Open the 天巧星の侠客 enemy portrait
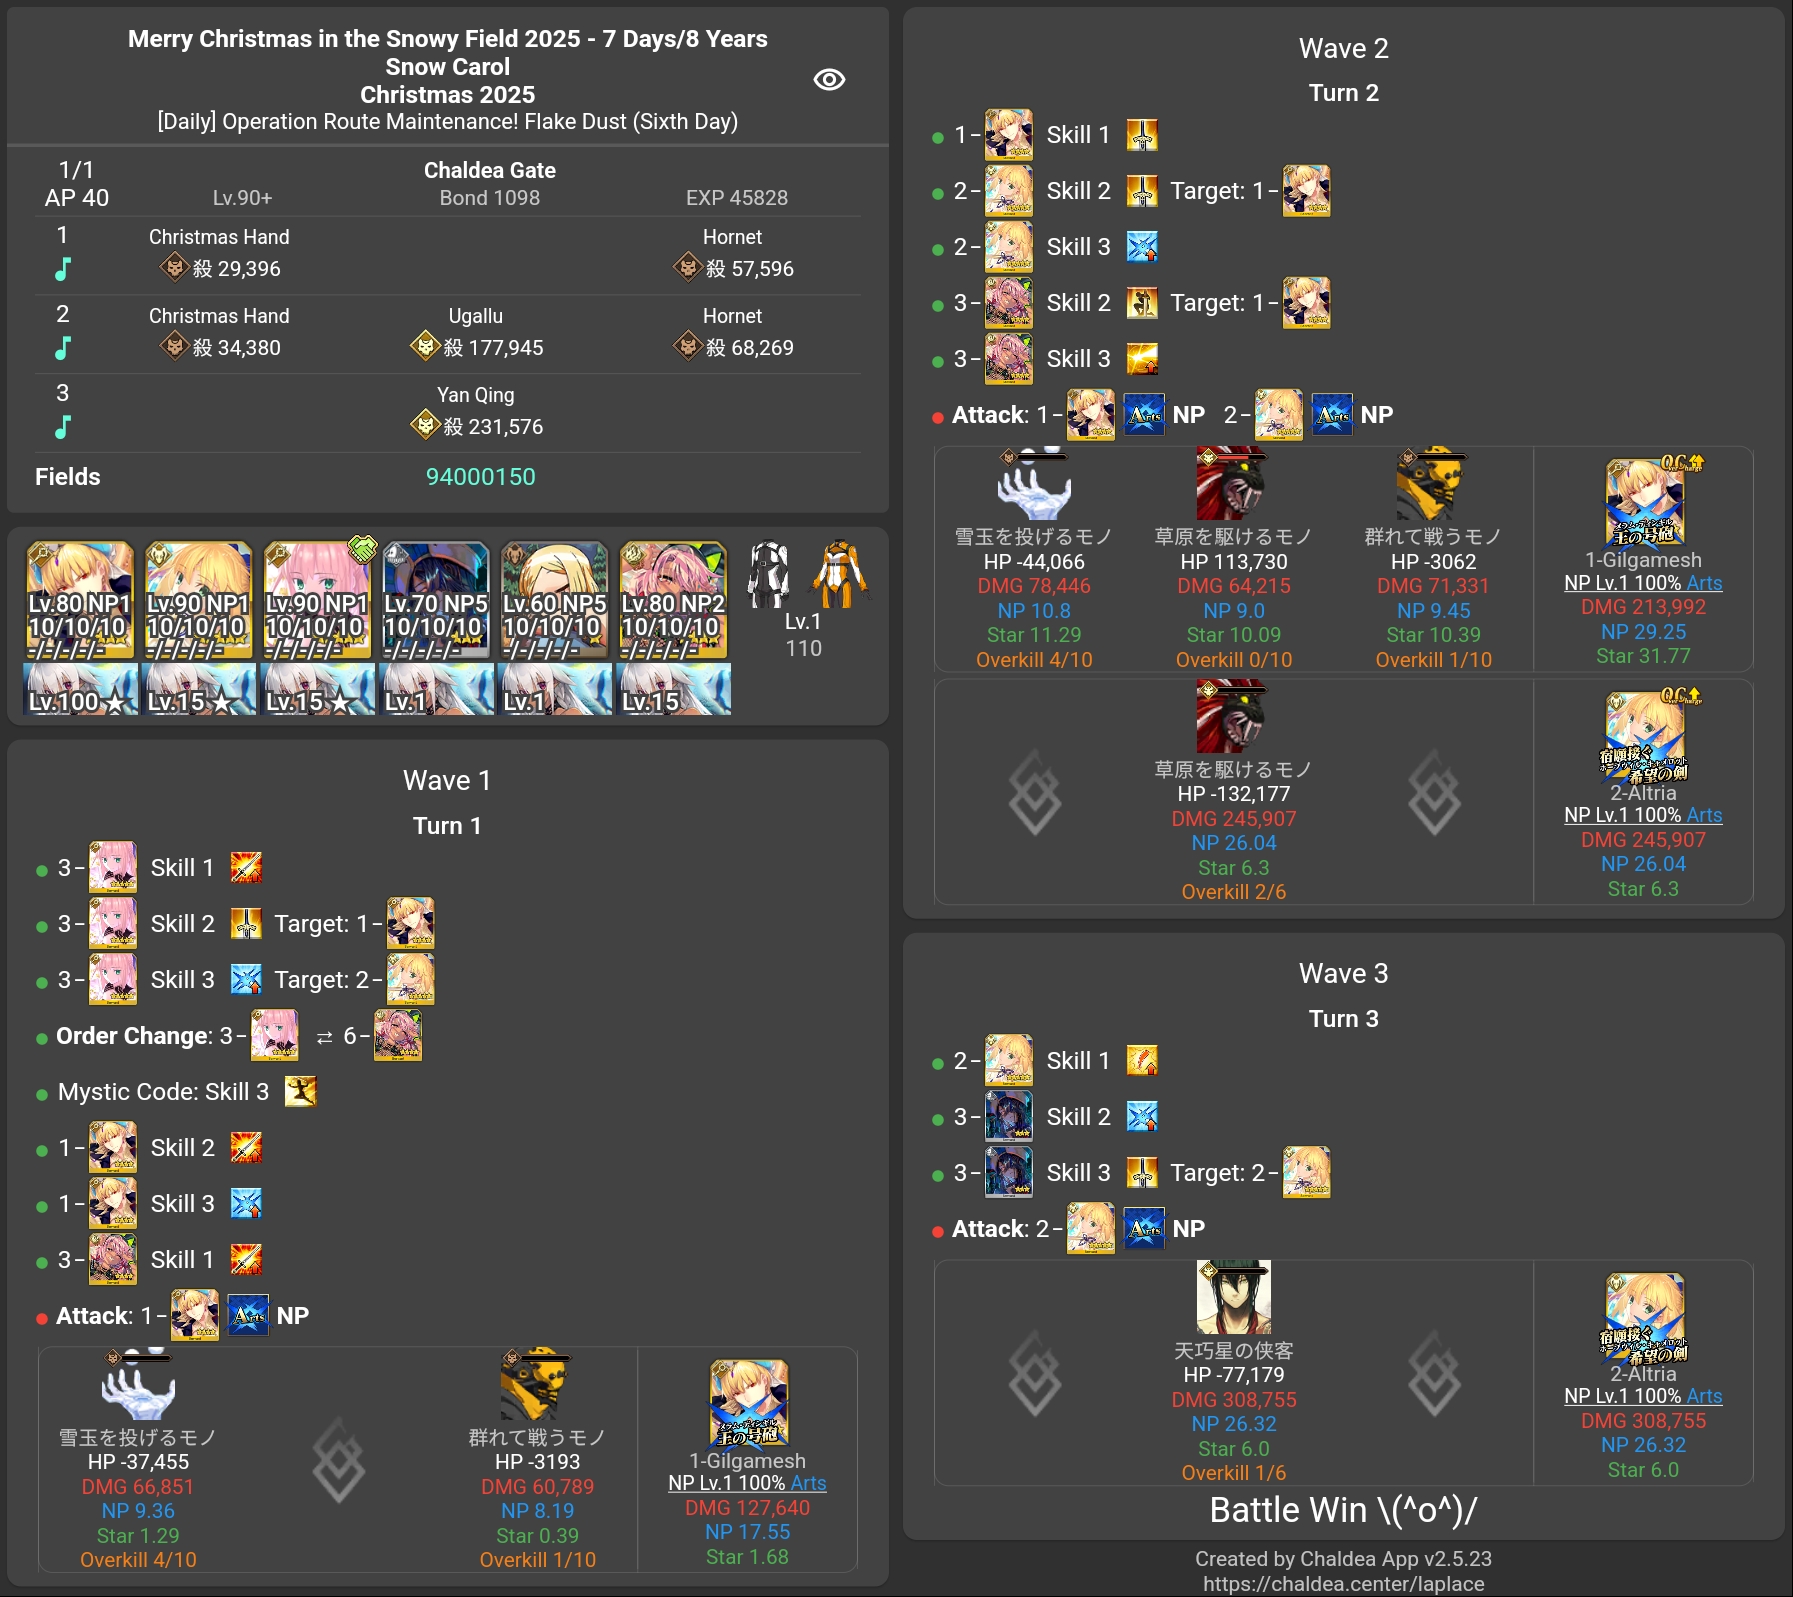The image size is (1793, 1597). (1233, 1297)
